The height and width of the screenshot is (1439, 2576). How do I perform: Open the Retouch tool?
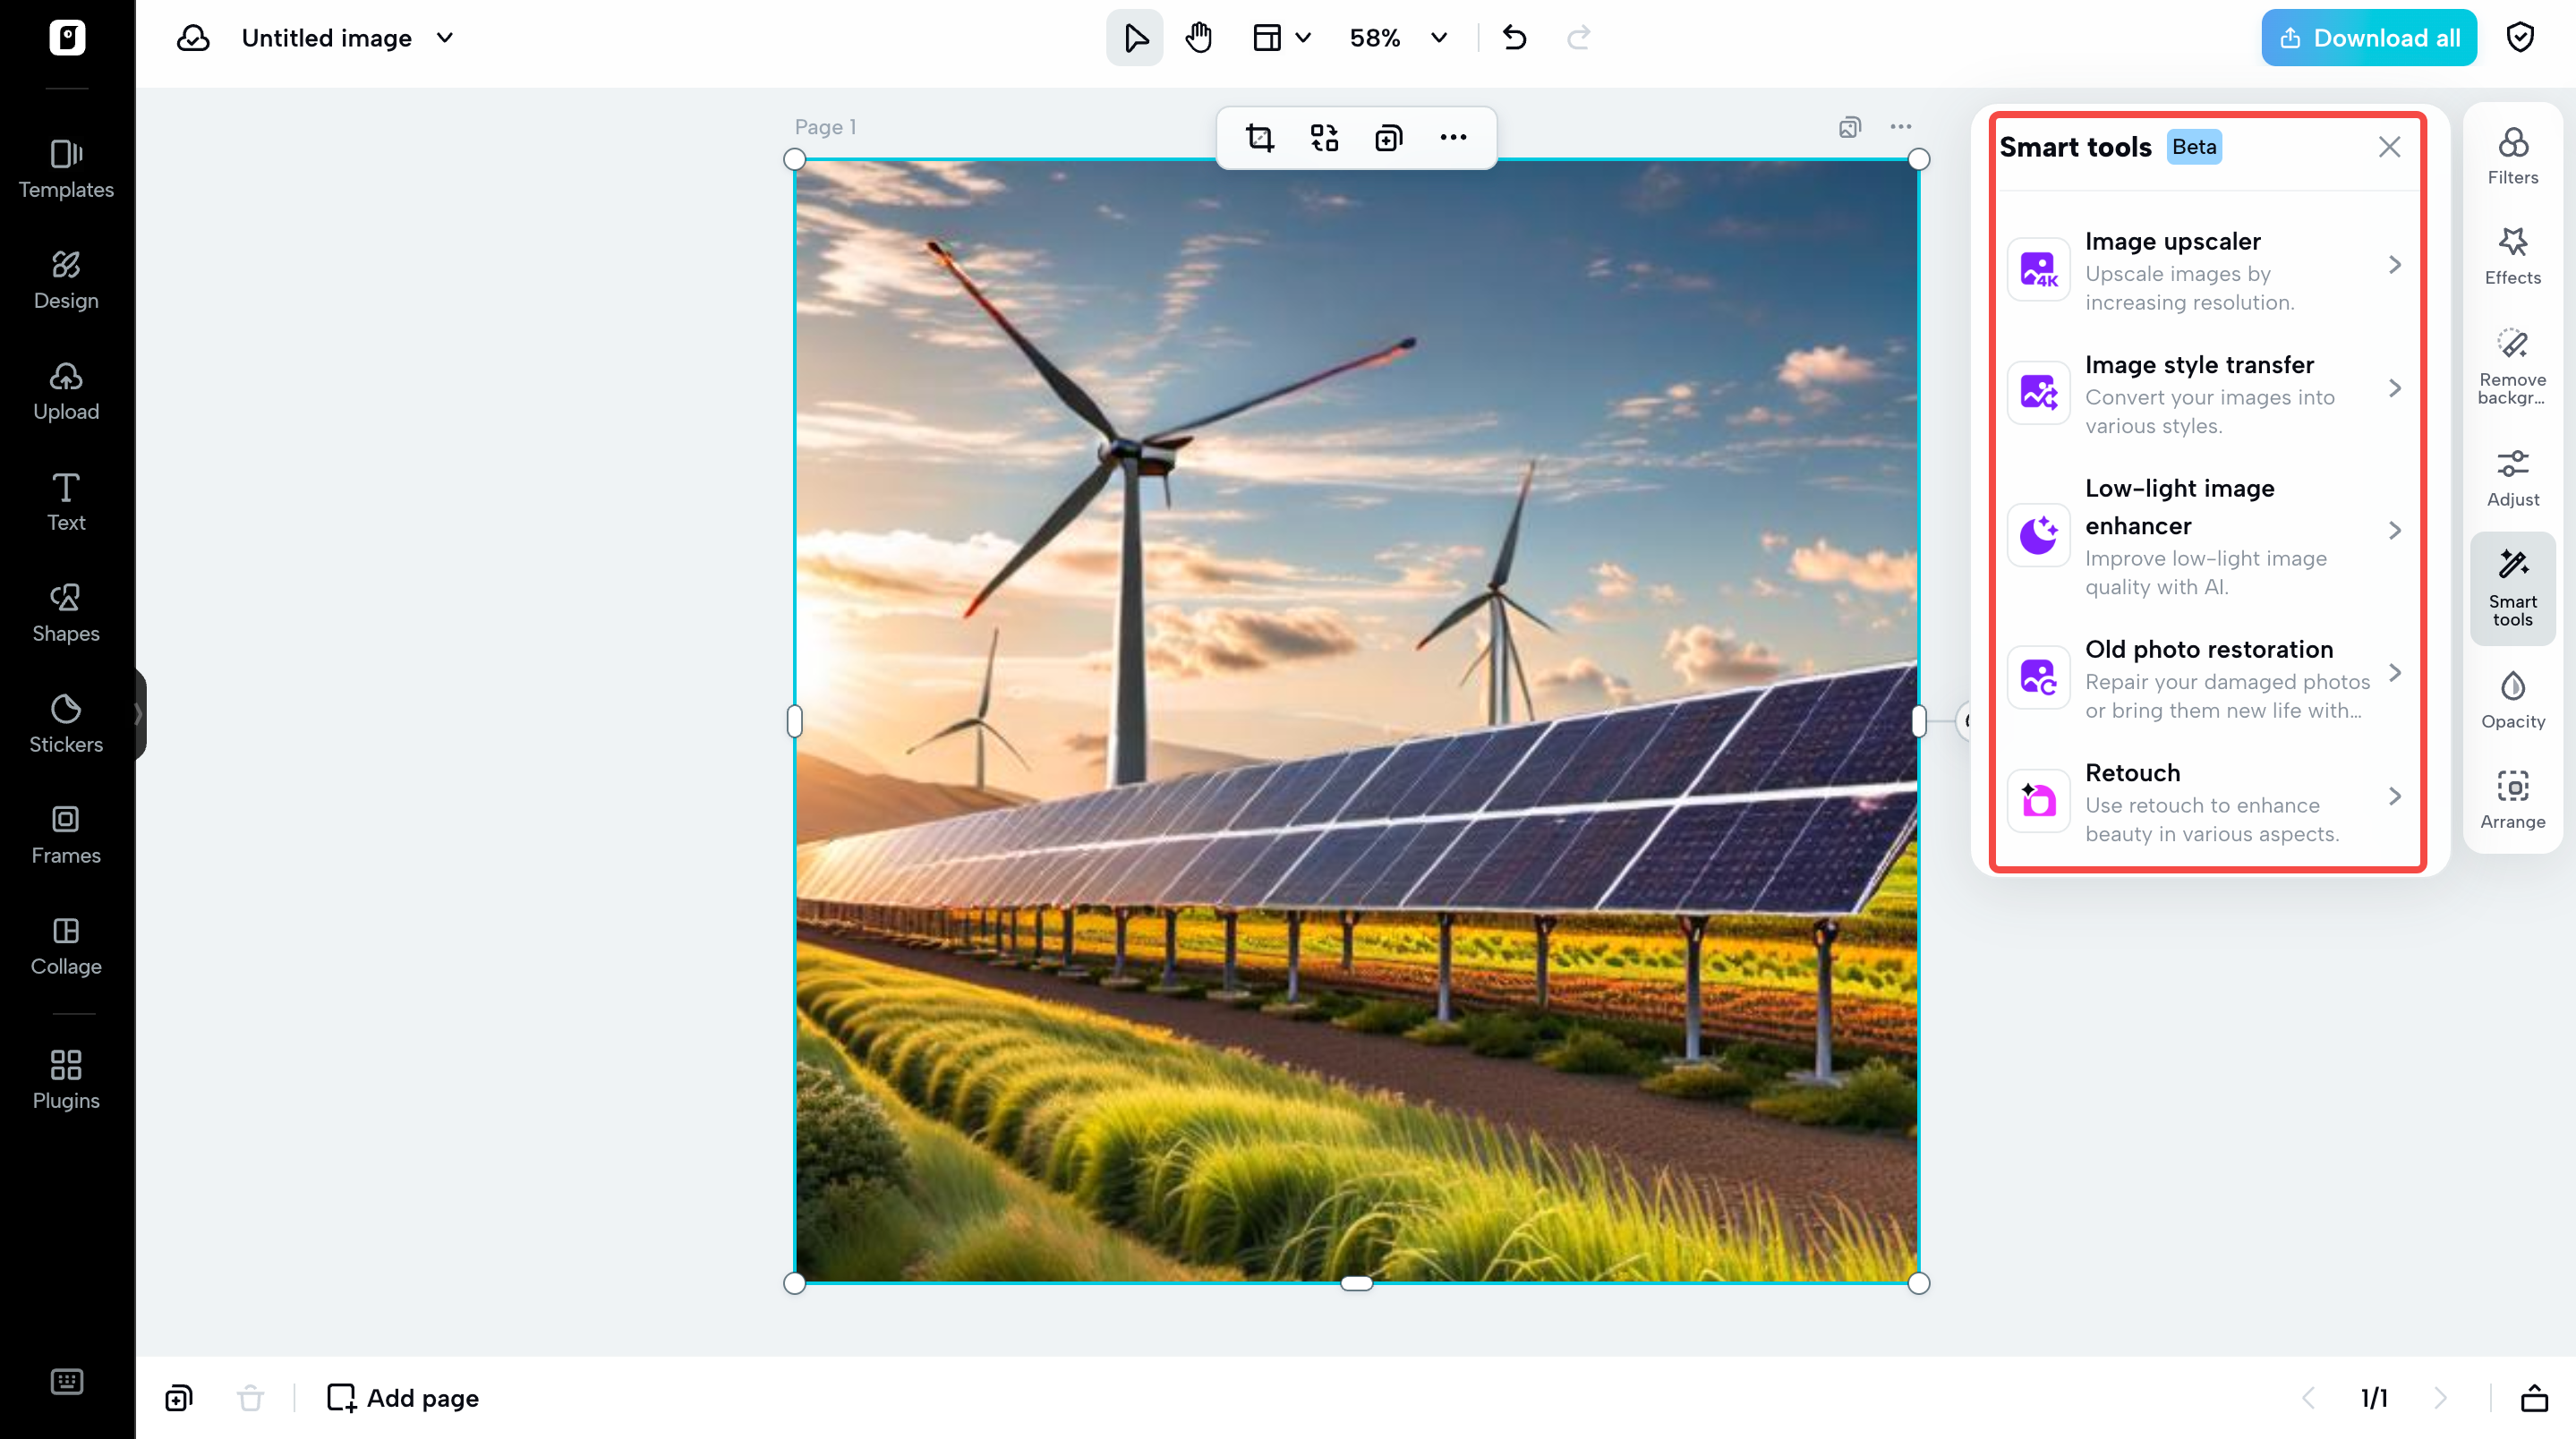2206,802
